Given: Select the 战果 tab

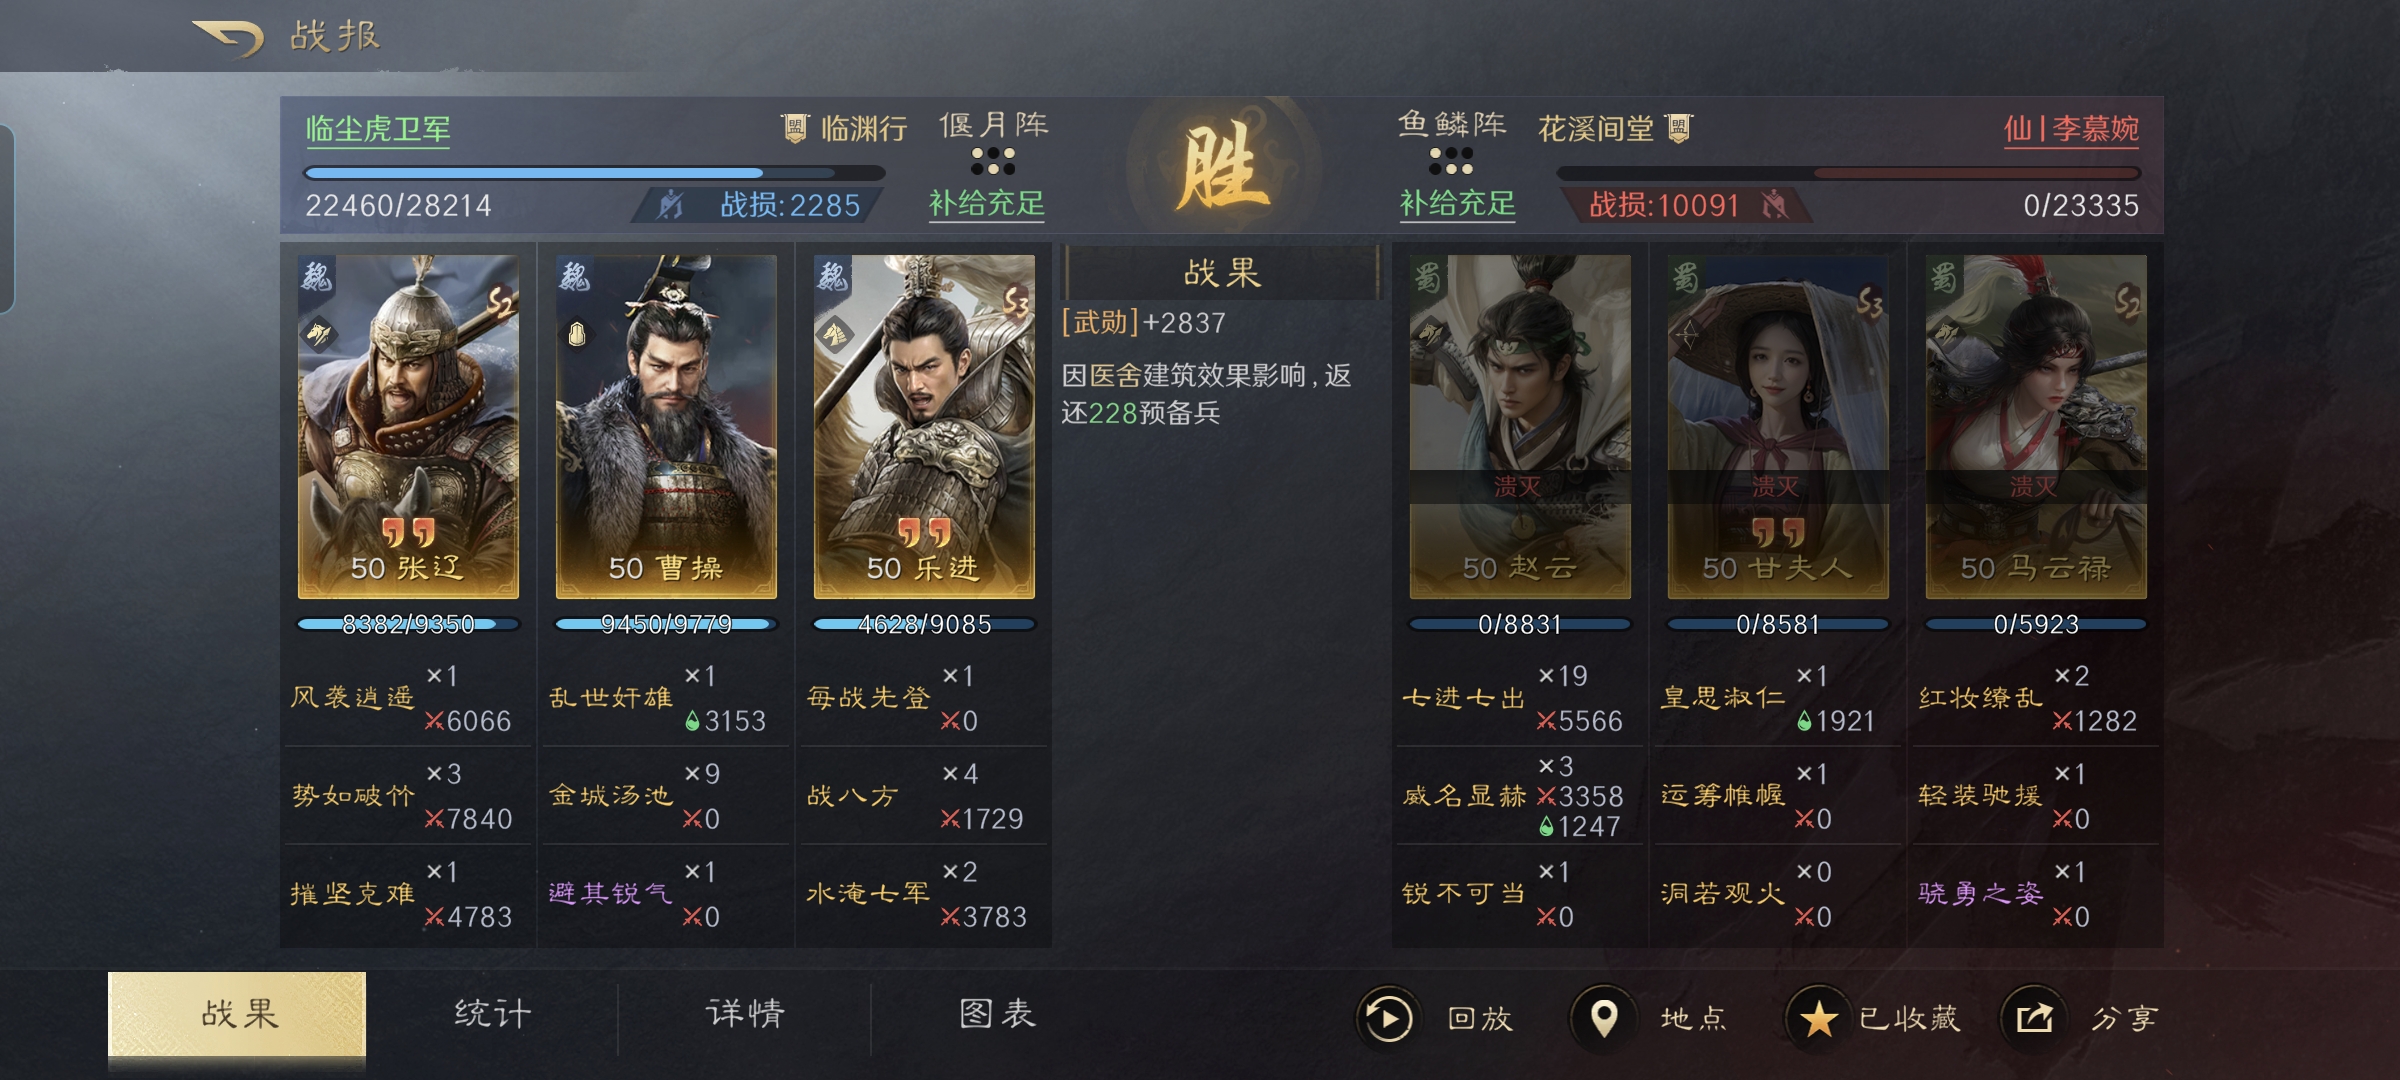Looking at the screenshot, I should coord(237,1014).
